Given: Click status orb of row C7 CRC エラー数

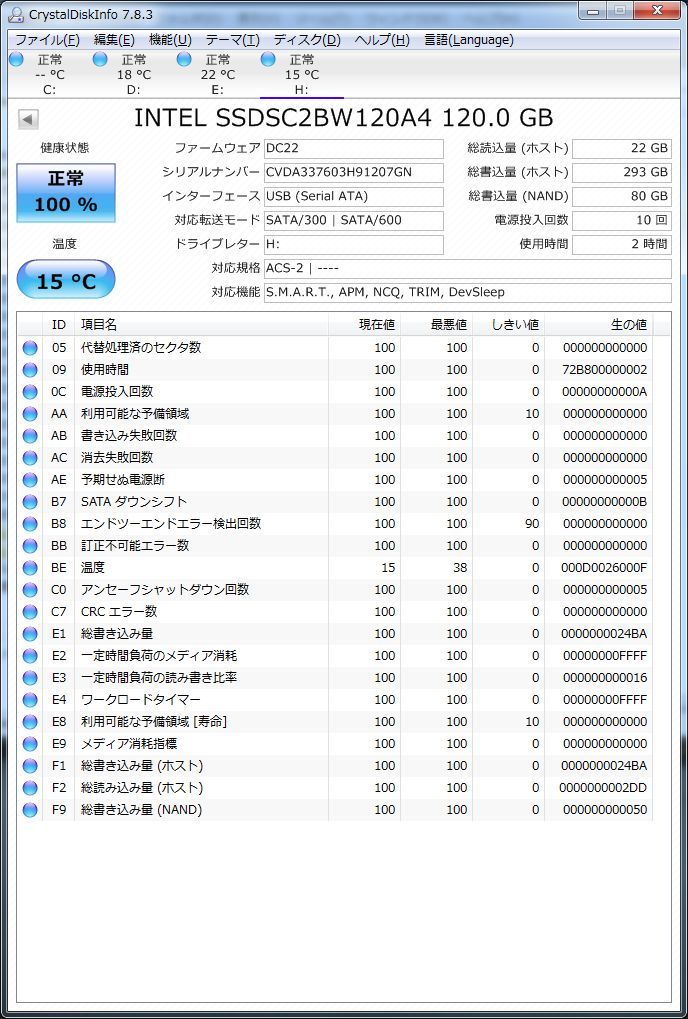Looking at the screenshot, I should coord(30,612).
